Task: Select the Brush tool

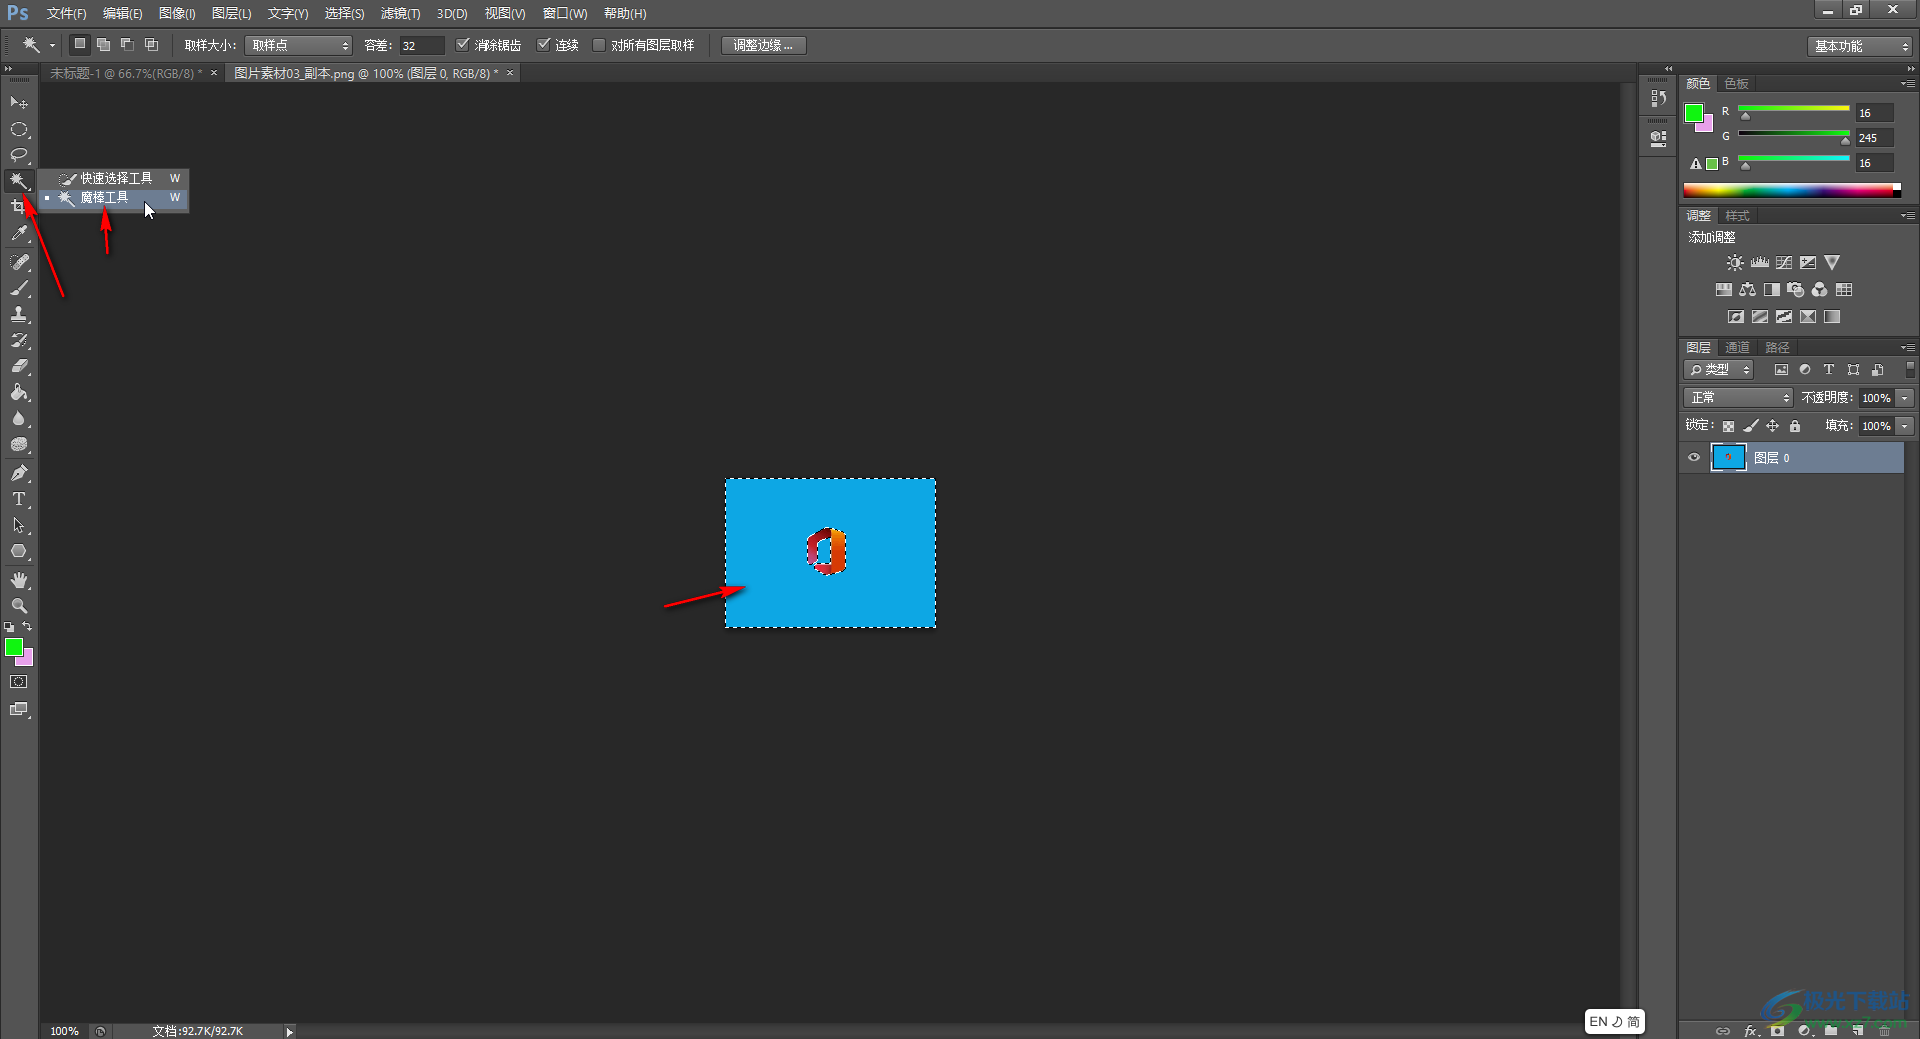Action: tap(19, 288)
